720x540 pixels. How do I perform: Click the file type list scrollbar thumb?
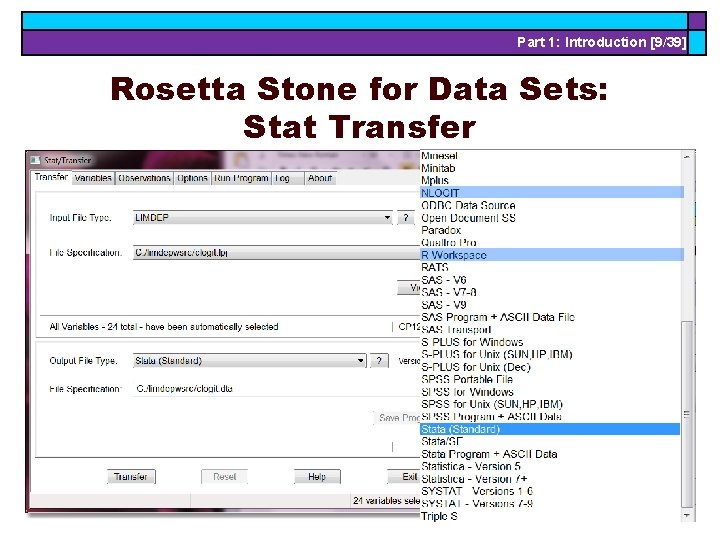point(687,415)
